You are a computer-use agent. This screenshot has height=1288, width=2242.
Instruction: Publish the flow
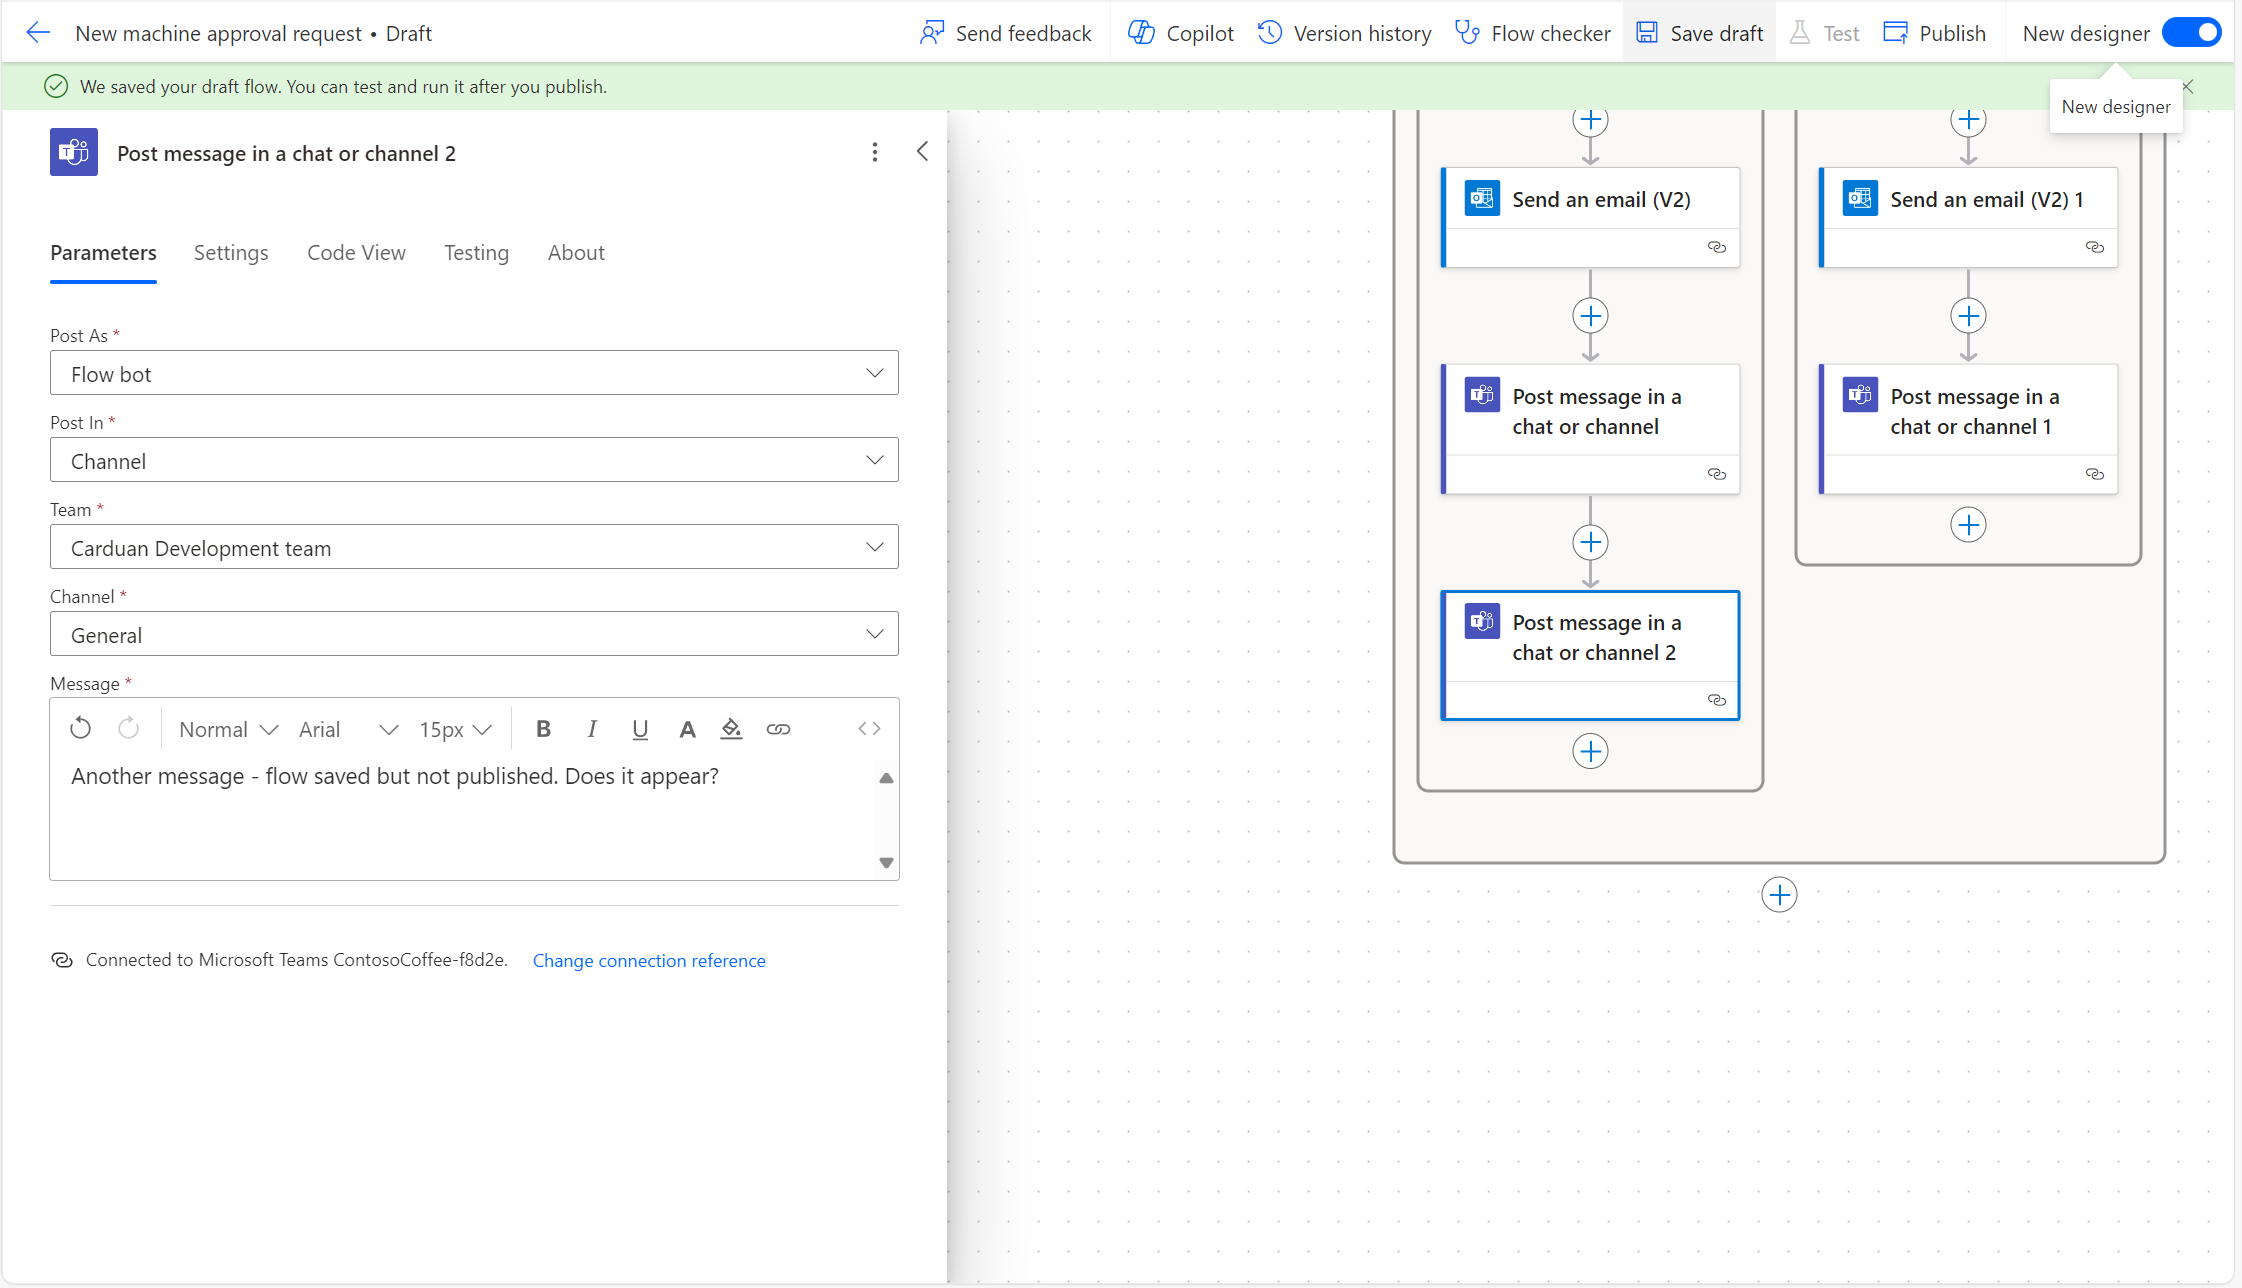(1934, 33)
